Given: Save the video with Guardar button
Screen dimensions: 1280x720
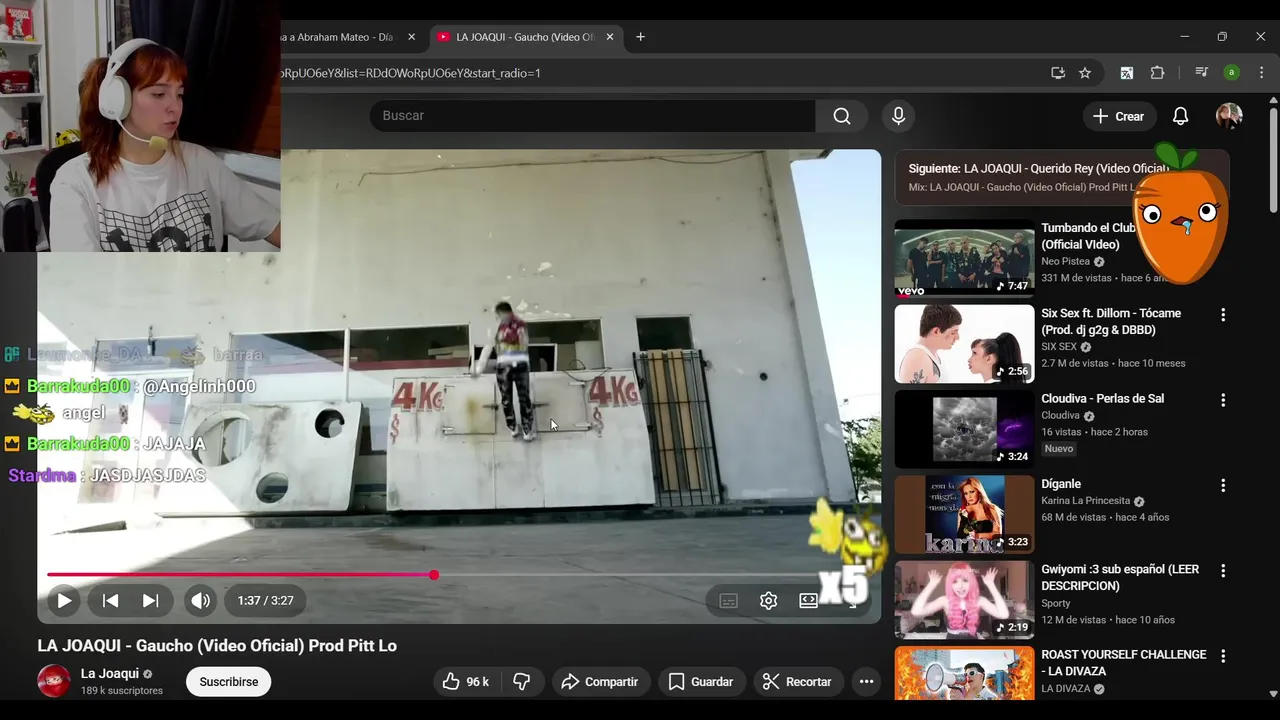Looking at the screenshot, I should coord(701,682).
